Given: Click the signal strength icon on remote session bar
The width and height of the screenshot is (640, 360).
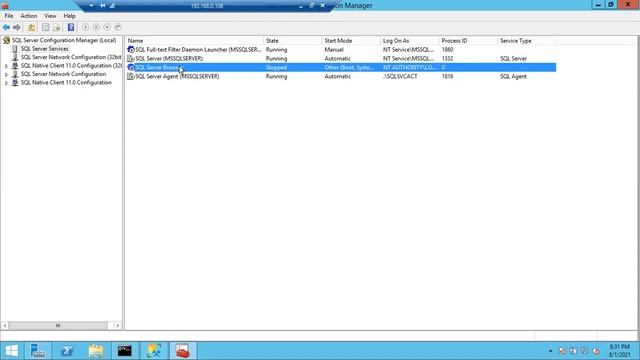Looking at the screenshot, I should pyautogui.click(x=112, y=6).
